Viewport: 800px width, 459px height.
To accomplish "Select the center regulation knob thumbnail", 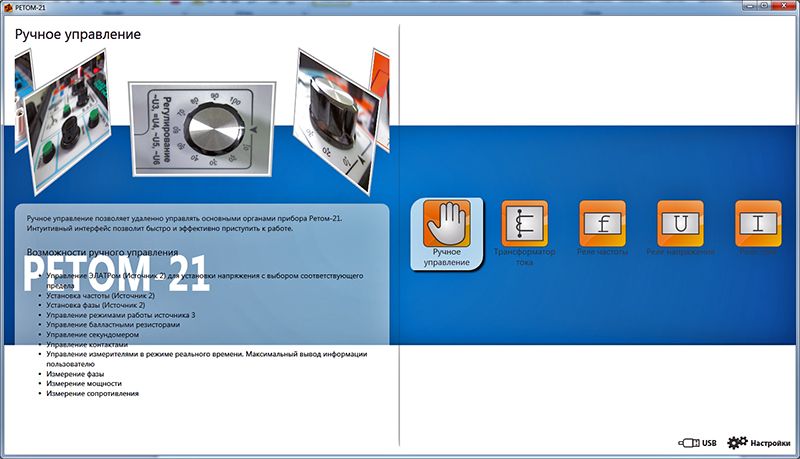I will point(204,129).
